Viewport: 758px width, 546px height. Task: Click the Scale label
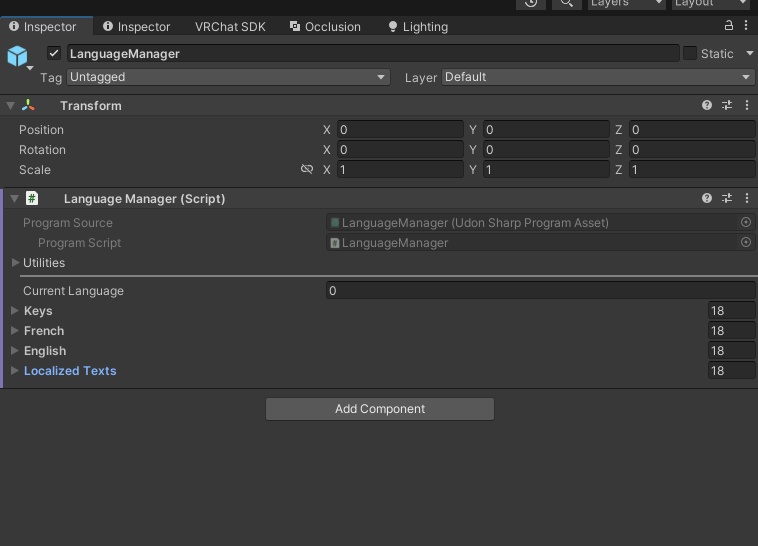pyautogui.click(x=35, y=170)
